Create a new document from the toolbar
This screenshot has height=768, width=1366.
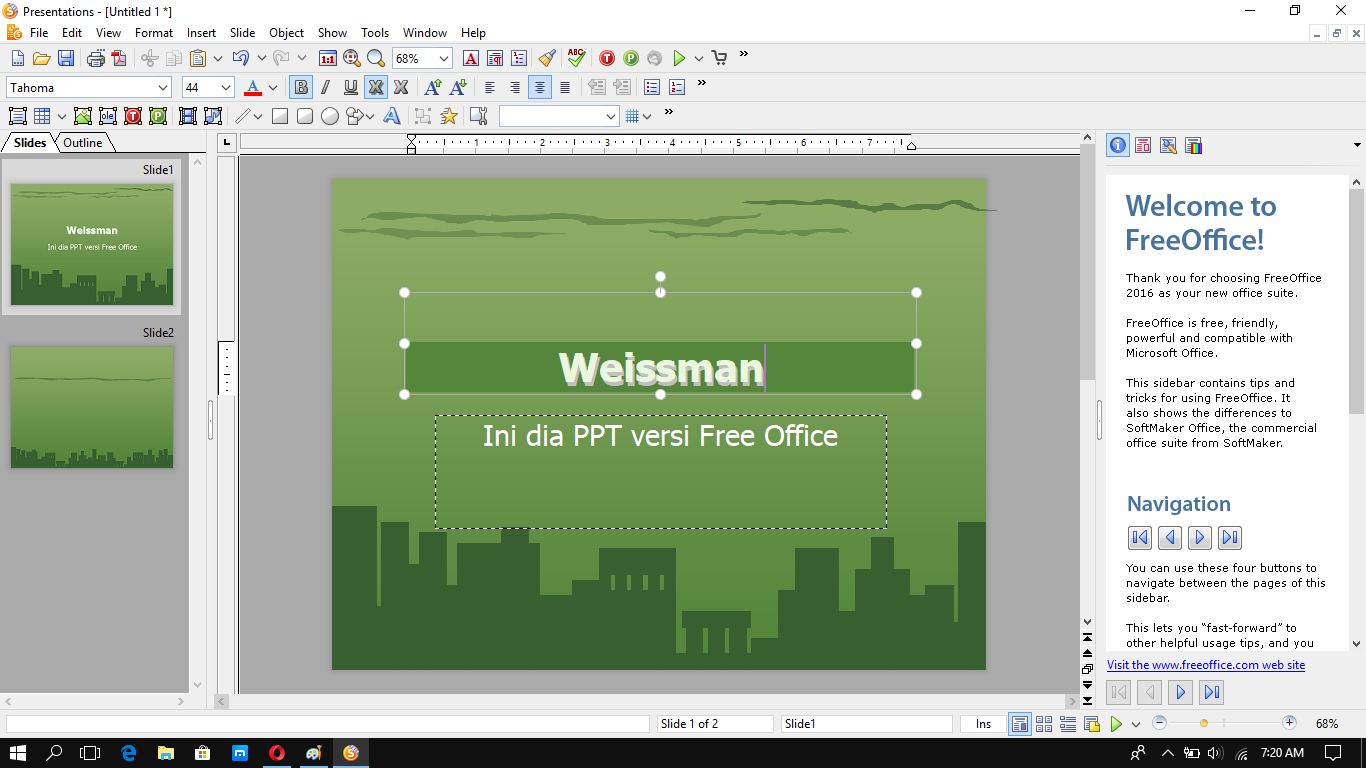(17, 58)
